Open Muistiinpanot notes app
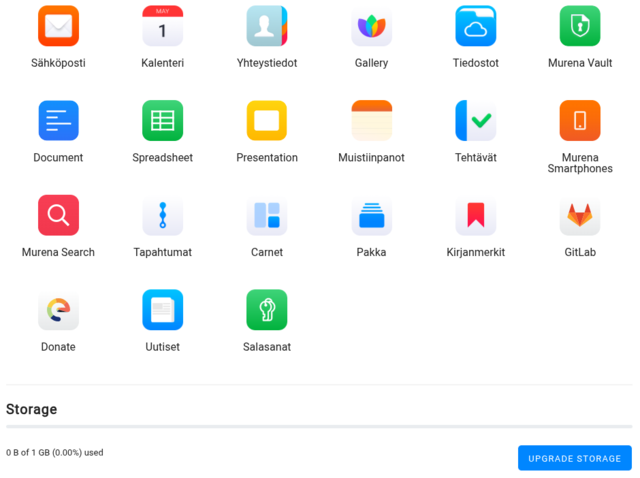Viewport: 640px width, 478px height. point(371,120)
